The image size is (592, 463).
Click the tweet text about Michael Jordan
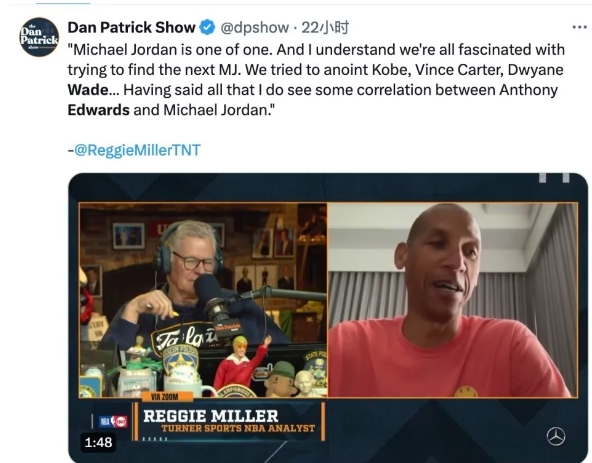(316, 80)
